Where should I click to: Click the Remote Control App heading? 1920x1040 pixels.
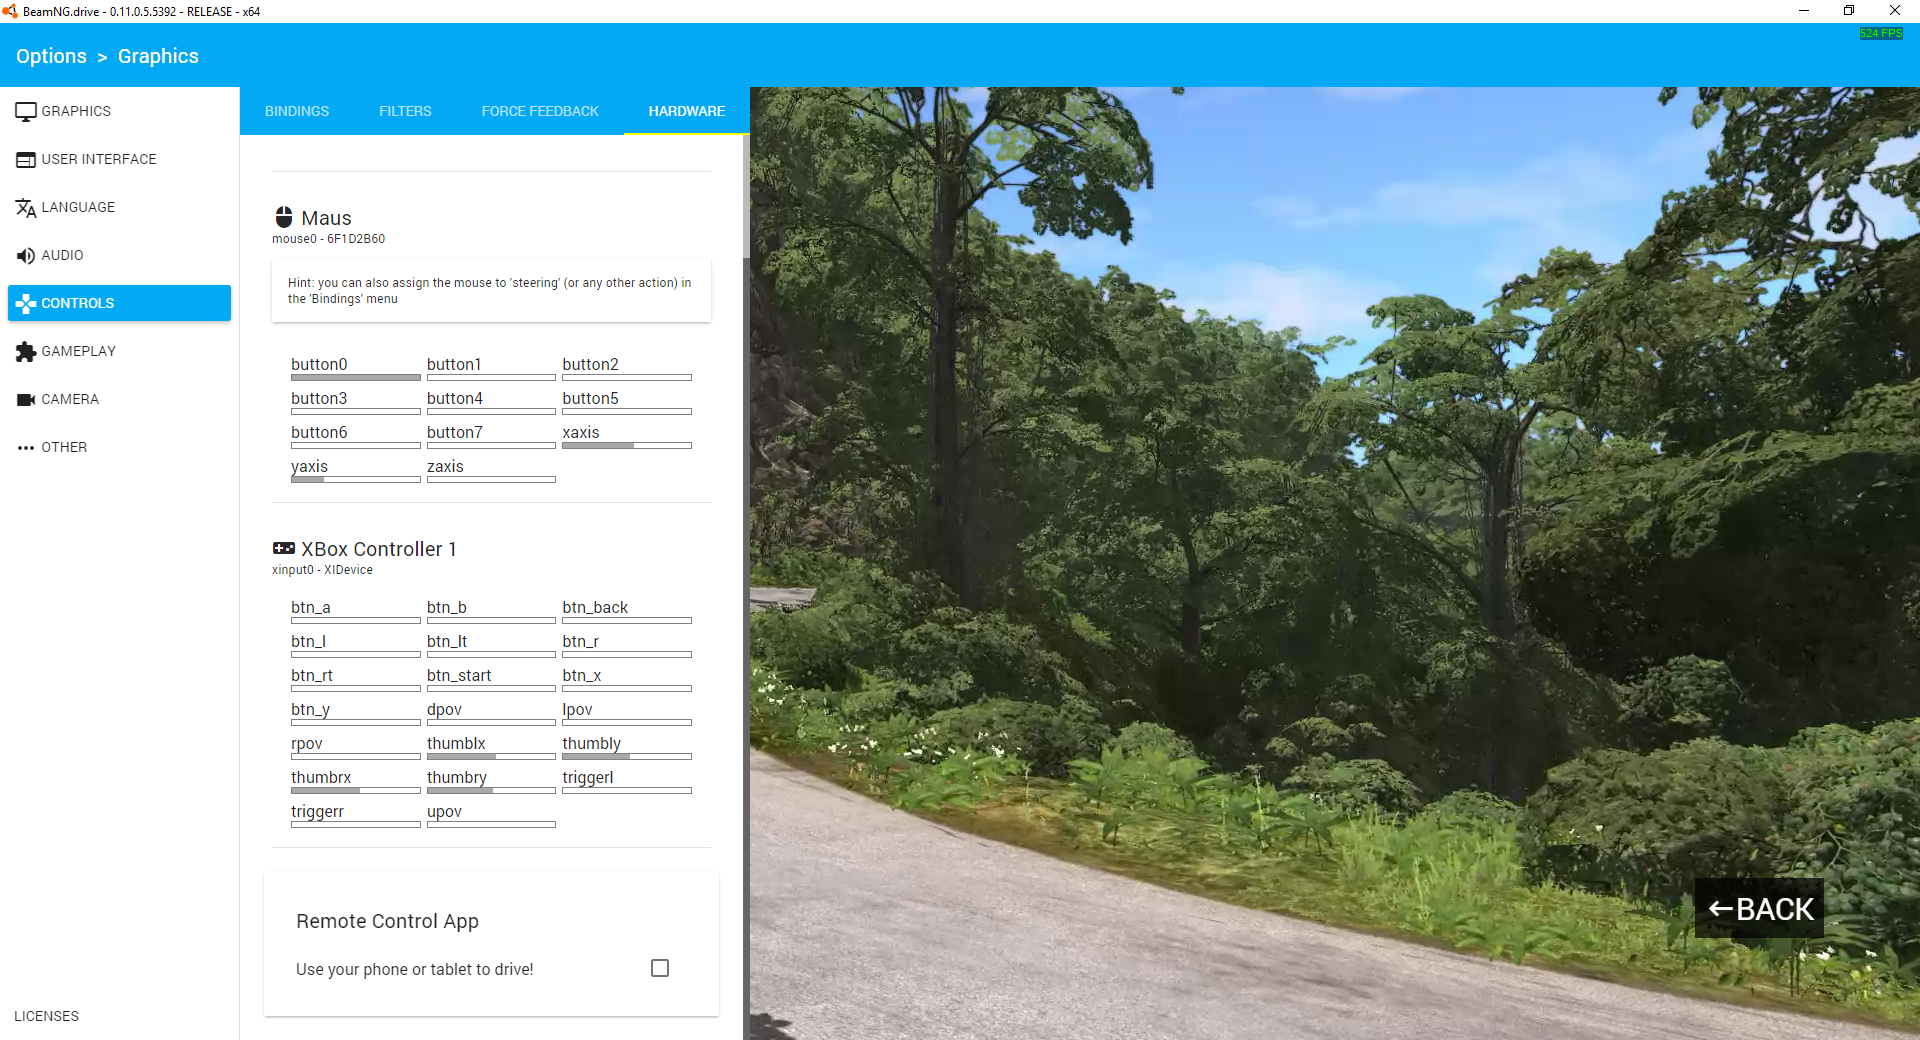point(387,921)
